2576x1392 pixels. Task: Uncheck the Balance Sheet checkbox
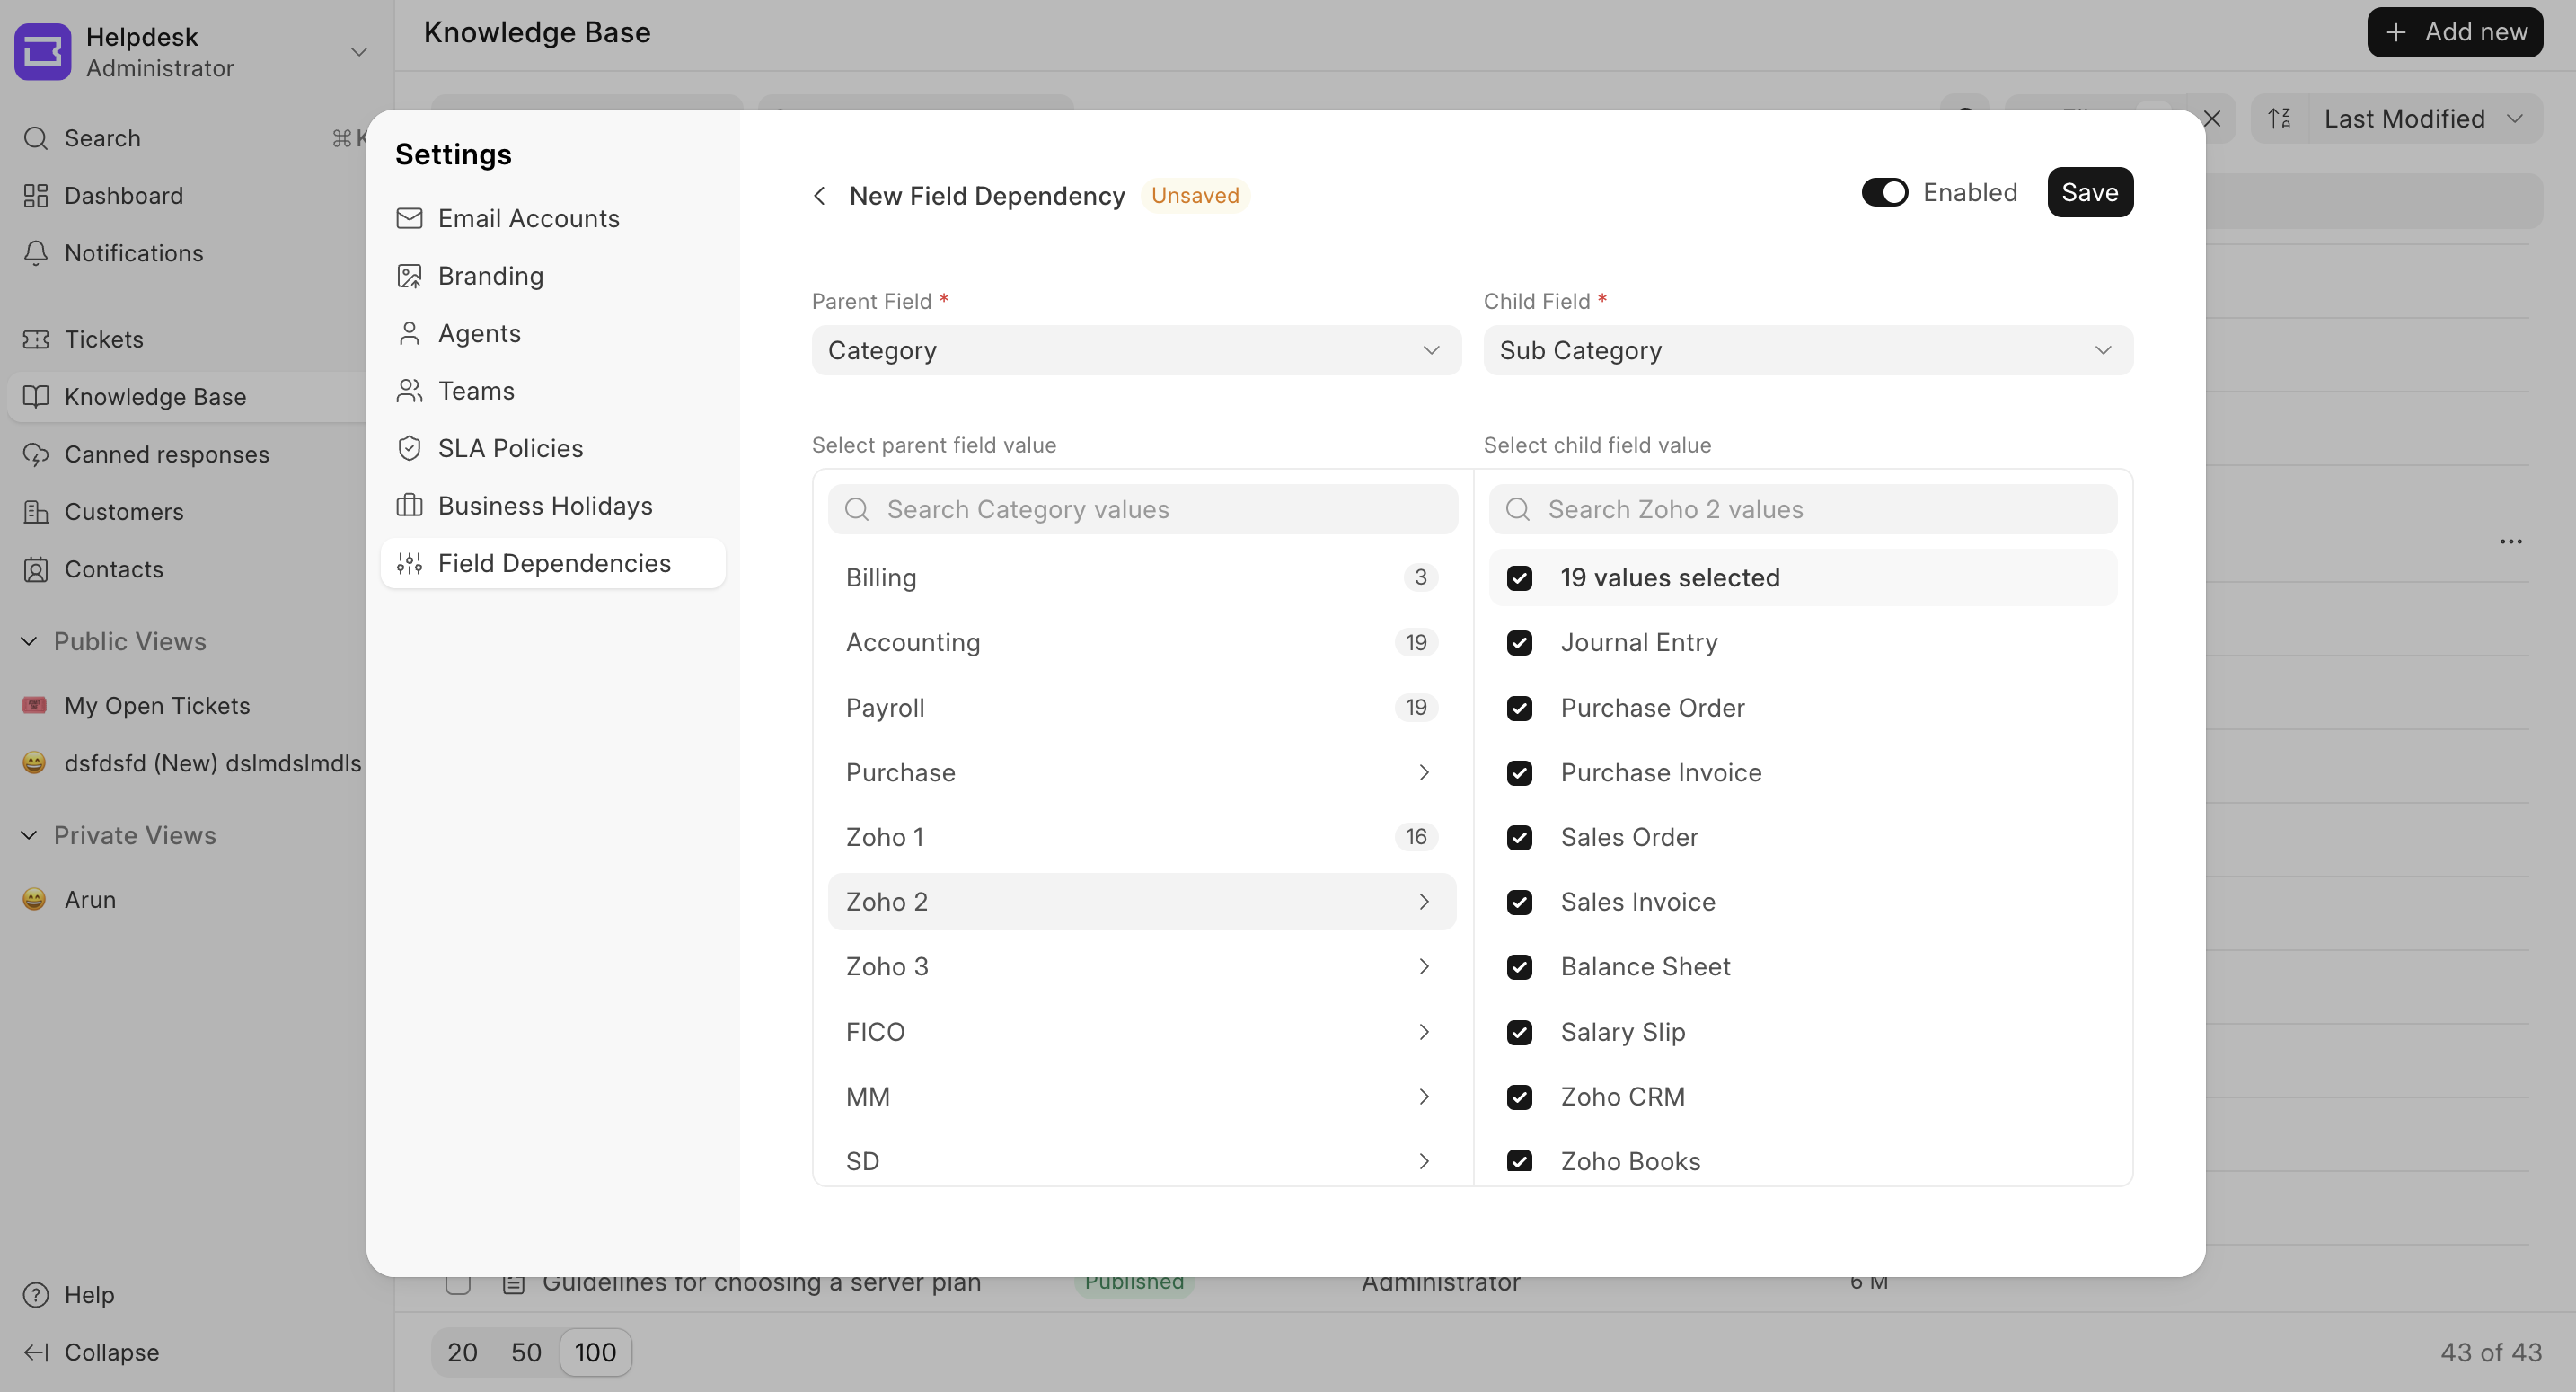click(1519, 967)
